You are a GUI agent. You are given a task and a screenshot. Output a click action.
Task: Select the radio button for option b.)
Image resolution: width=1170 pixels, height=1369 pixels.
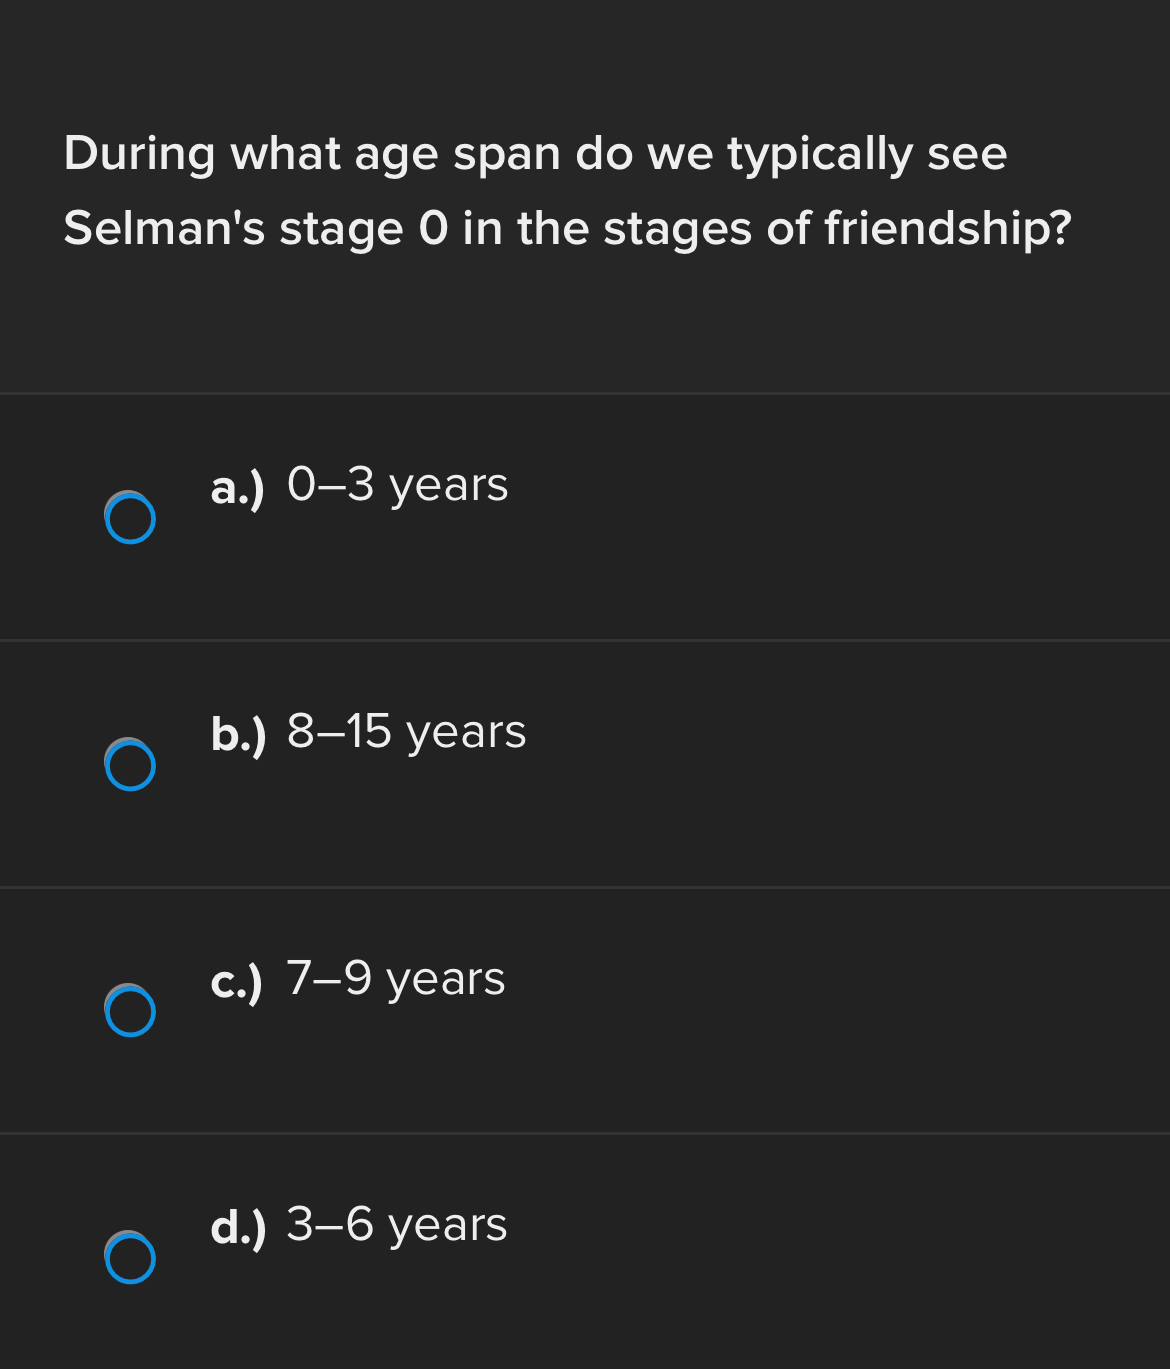[x=129, y=765]
